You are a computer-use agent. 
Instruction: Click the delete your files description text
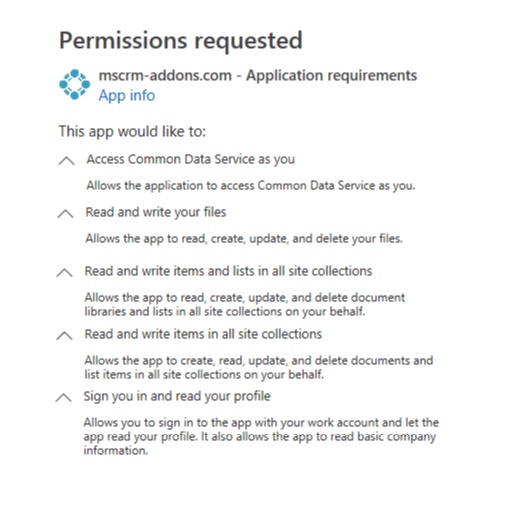(244, 239)
